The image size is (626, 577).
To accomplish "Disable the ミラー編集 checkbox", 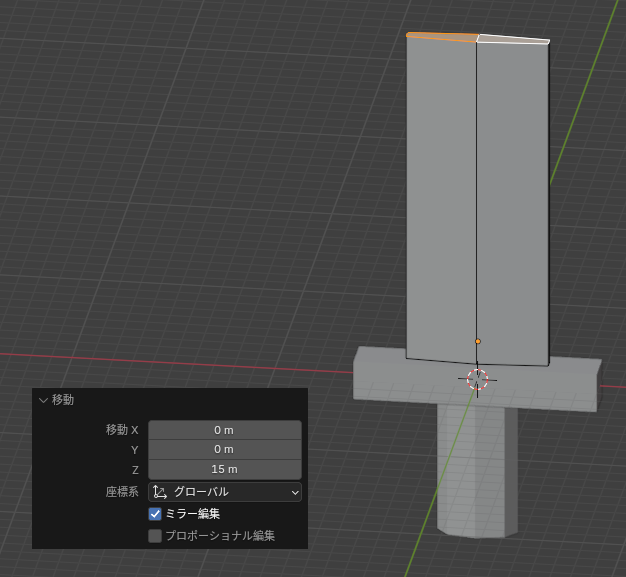I will pos(155,514).
